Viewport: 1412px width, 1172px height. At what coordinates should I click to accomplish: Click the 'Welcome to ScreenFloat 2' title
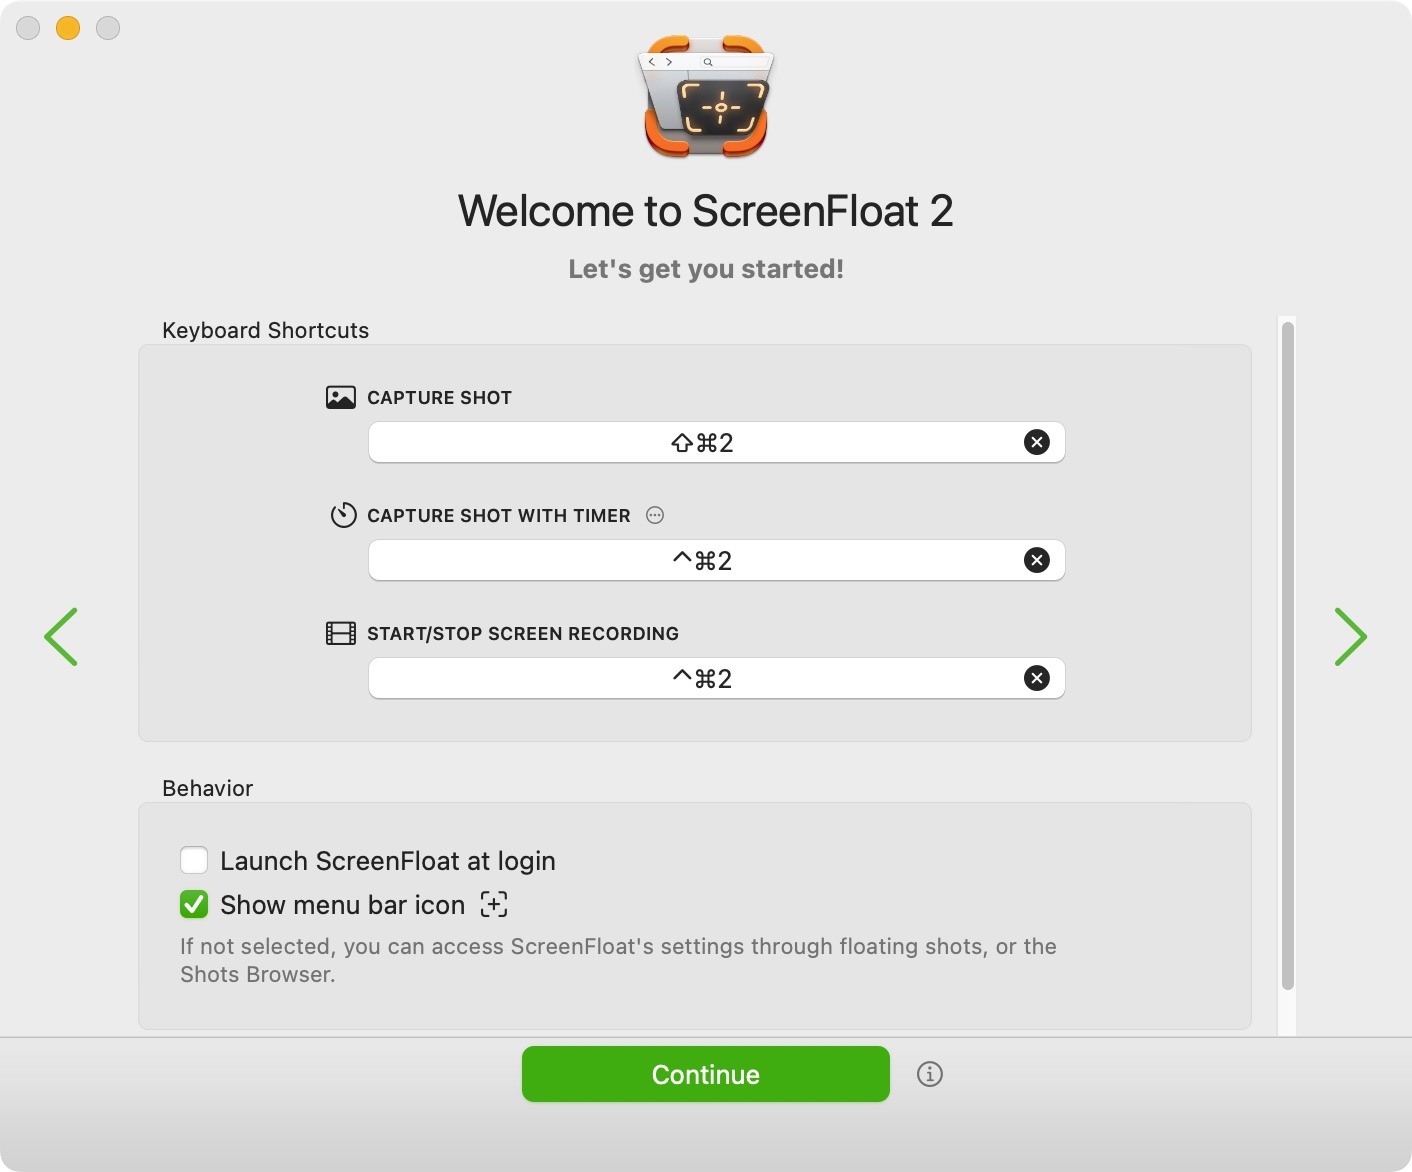[706, 211]
